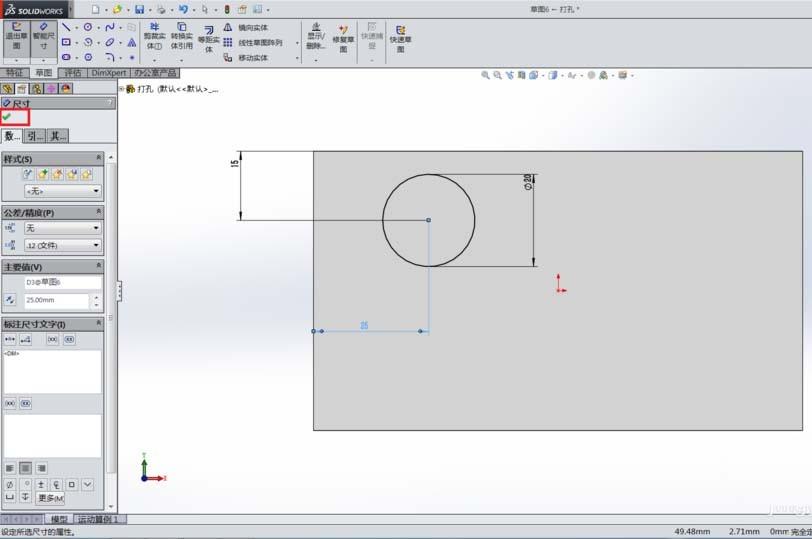
Task: Select the Polygon sketch tool
Action: point(88,57)
